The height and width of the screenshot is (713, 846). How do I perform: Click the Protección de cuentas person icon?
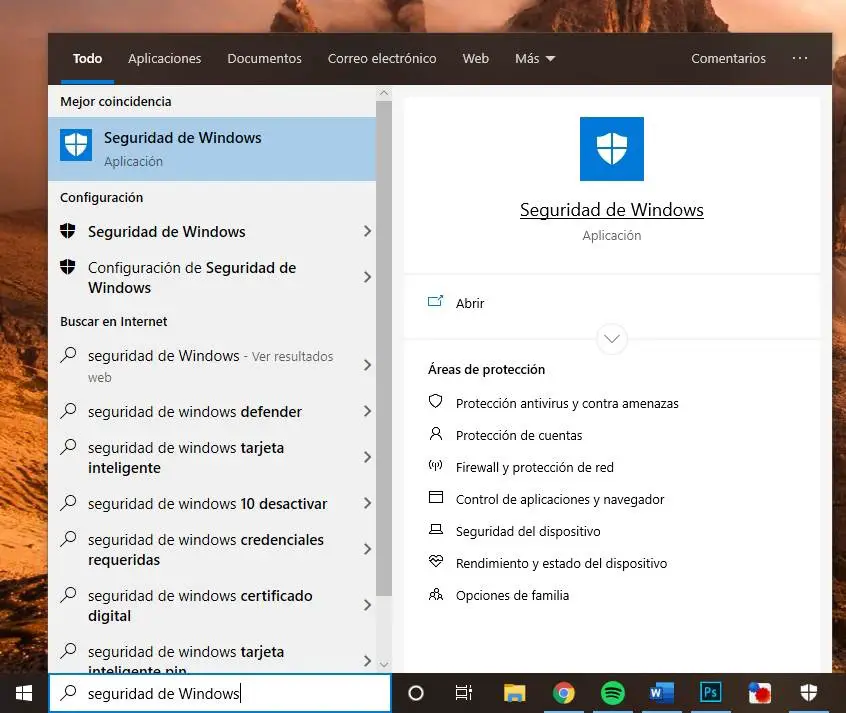435,433
